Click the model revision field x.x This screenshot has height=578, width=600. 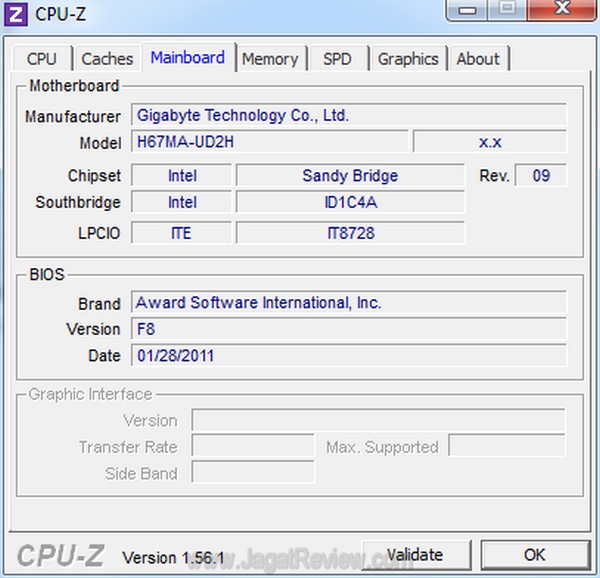(x=490, y=142)
